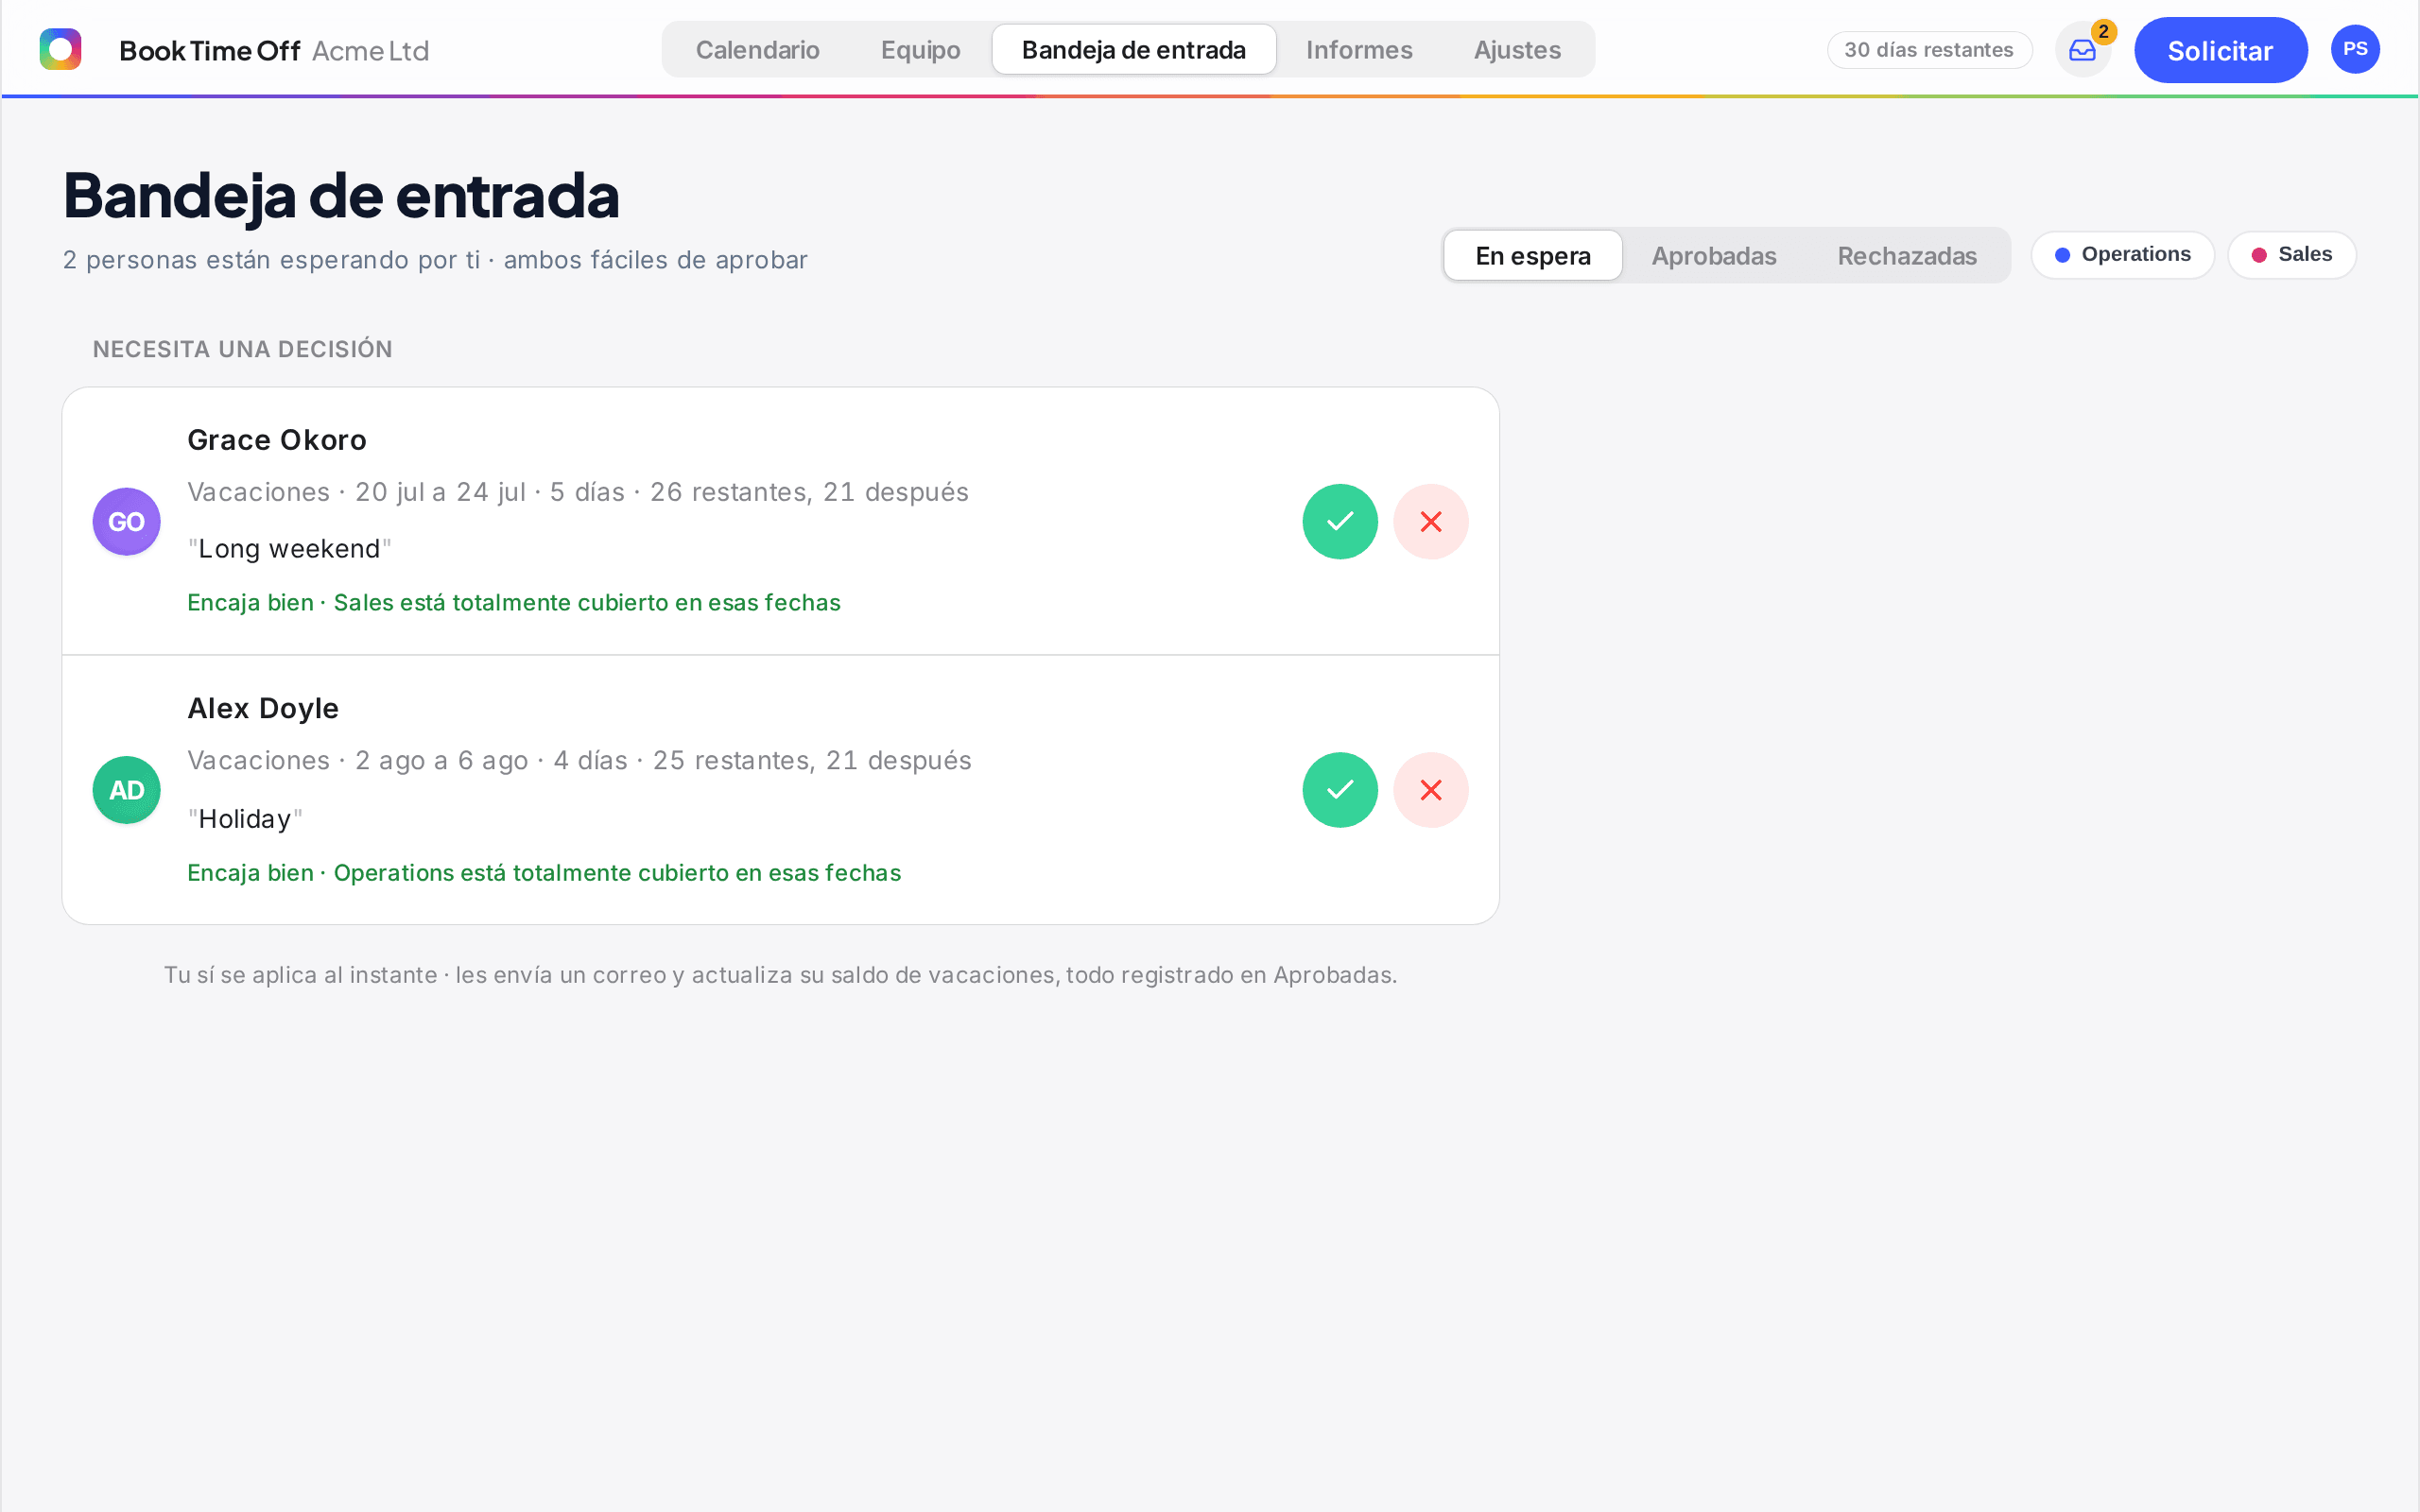Viewport: 2420px width, 1512px height.
Task: Click the 30 días restantes badge
Action: click(1929, 50)
